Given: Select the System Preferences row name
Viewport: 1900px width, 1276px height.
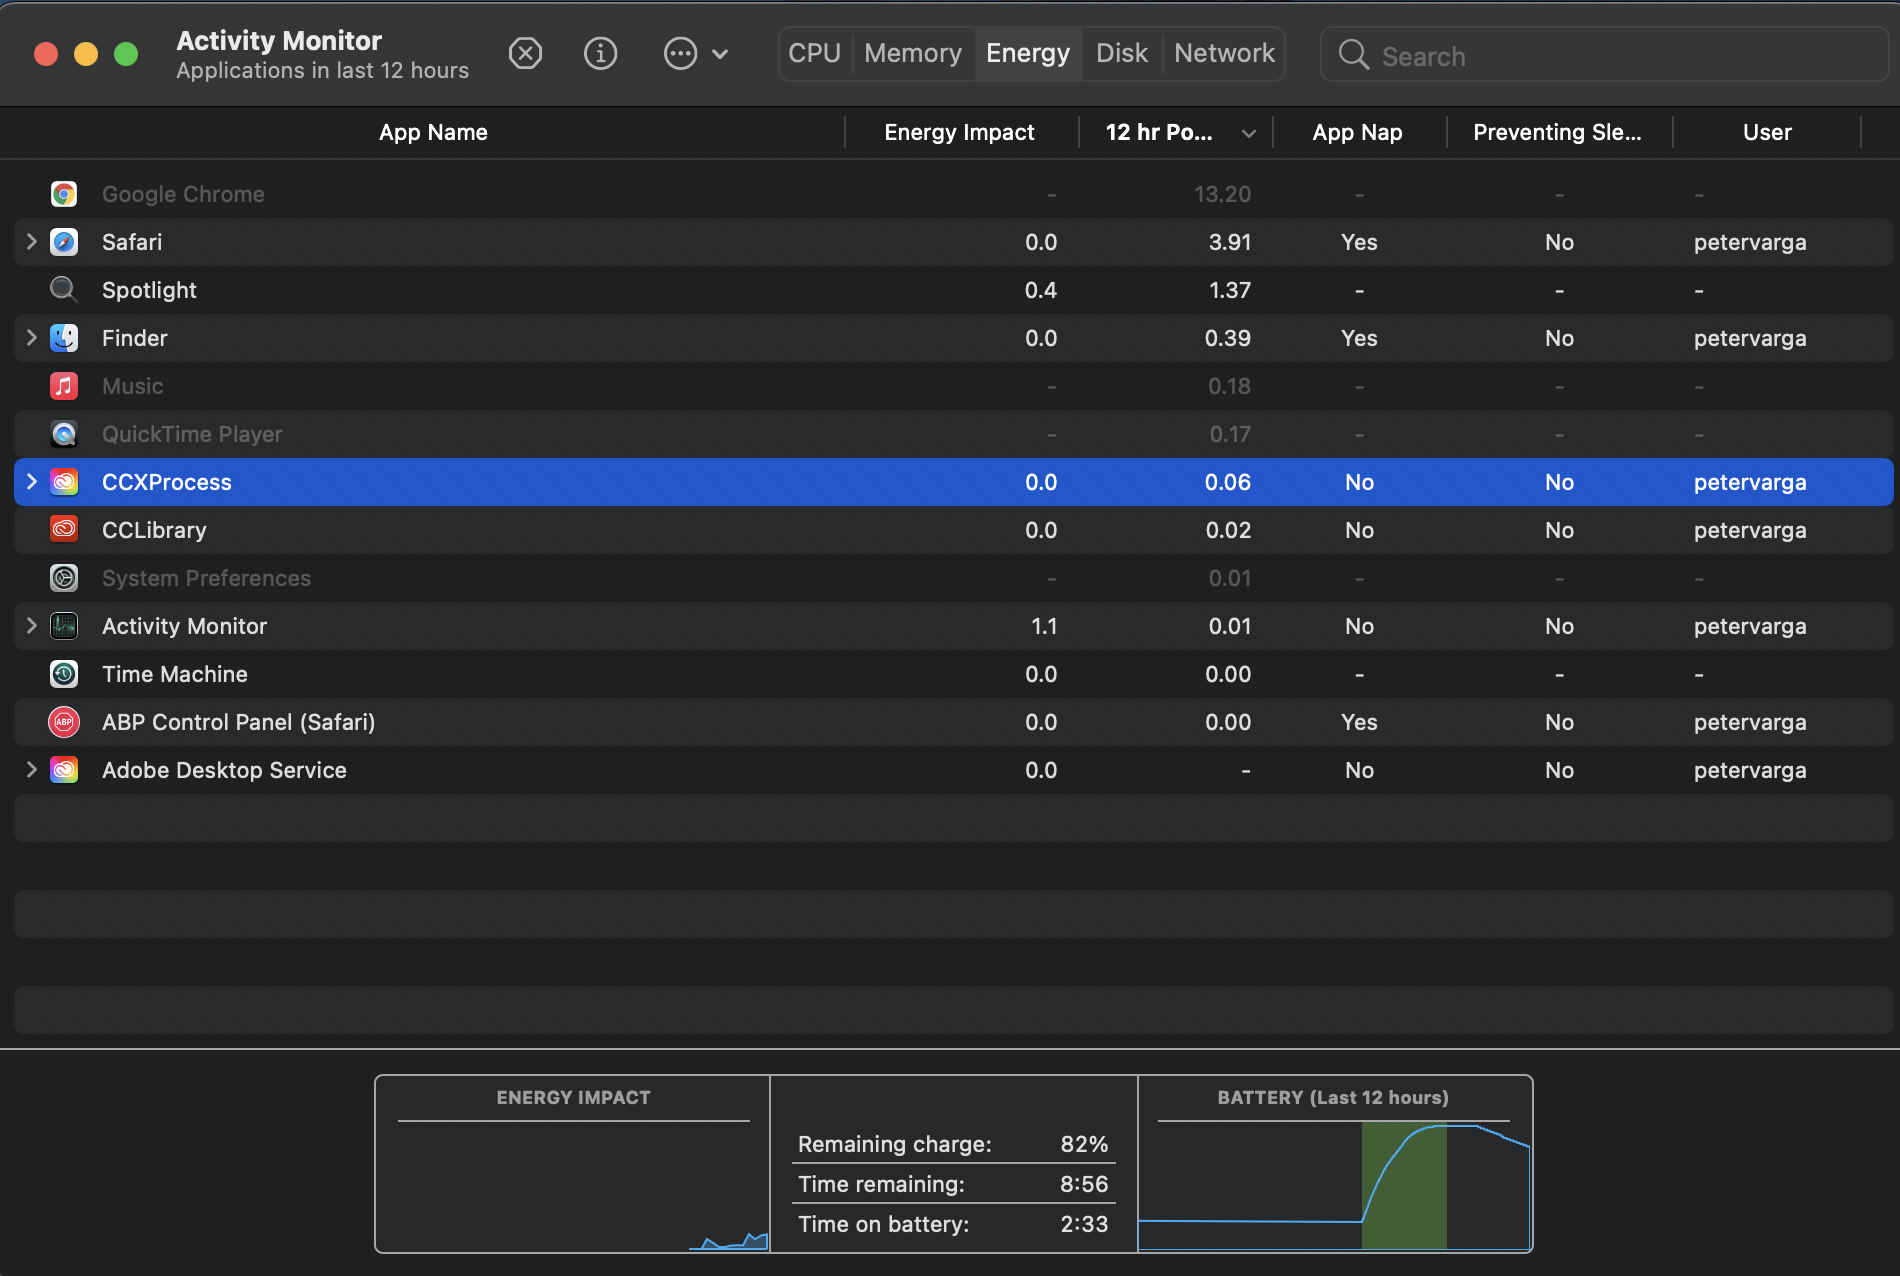Looking at the screenshot, I should 206,578.
